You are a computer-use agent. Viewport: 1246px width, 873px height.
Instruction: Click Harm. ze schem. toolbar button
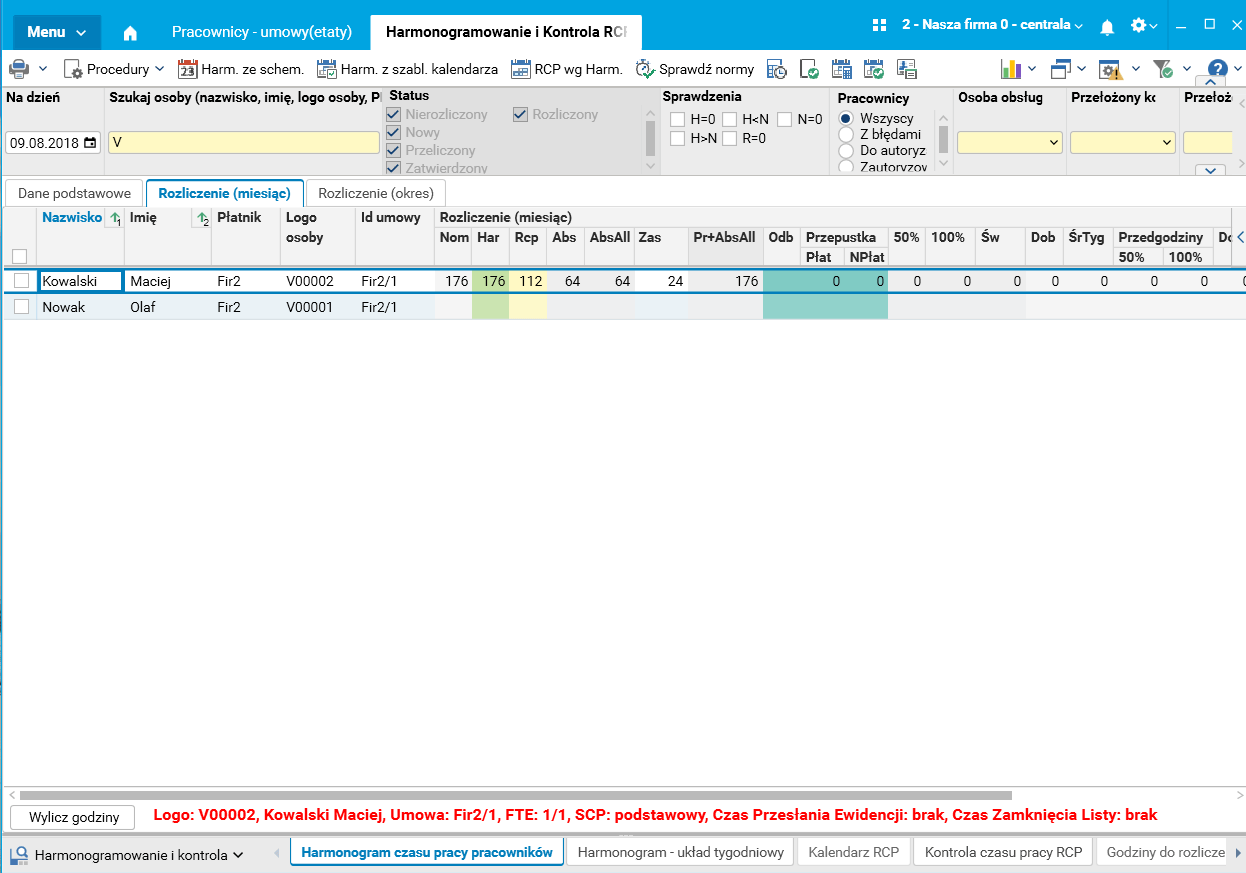point(241,69)
